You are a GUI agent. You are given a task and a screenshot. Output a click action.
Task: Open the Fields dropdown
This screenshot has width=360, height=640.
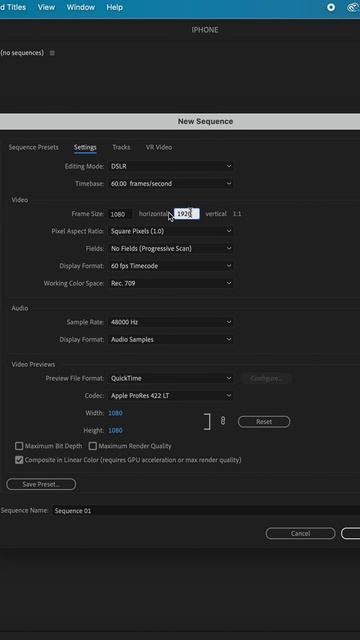point(171,249)
